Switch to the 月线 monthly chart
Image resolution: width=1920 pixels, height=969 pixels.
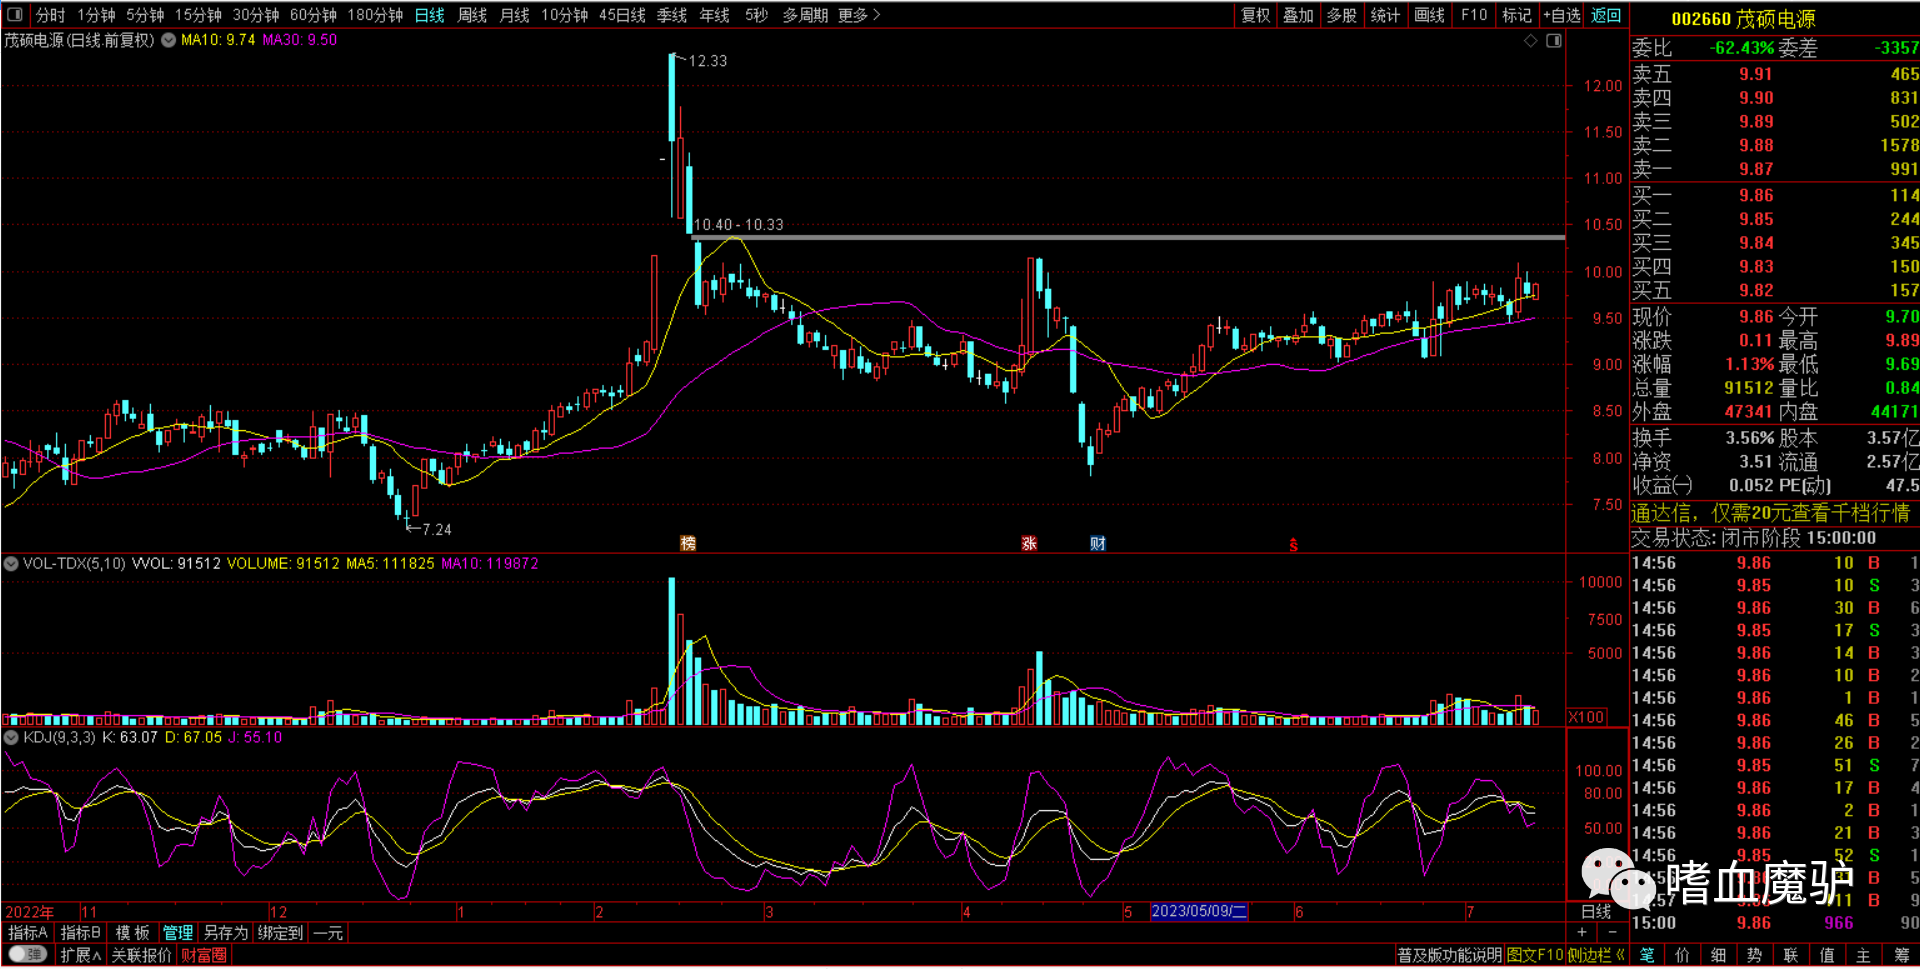514,15
